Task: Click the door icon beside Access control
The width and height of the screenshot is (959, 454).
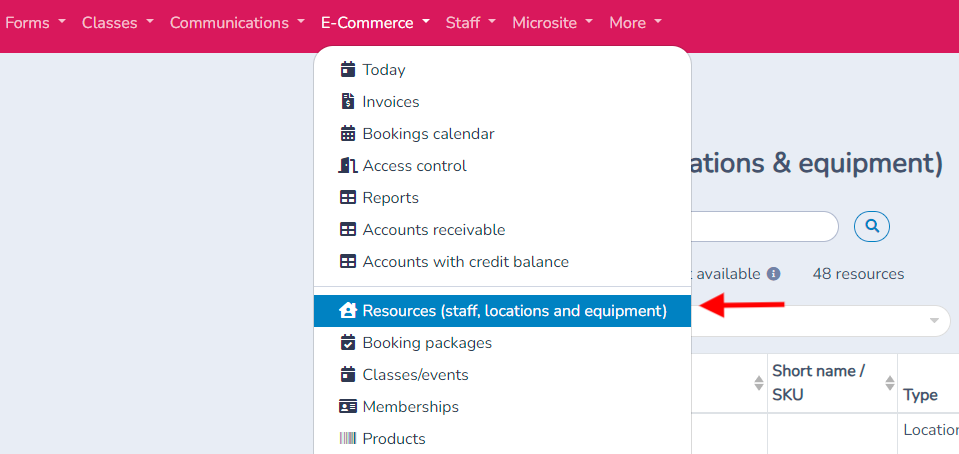Action: (347, 165)
